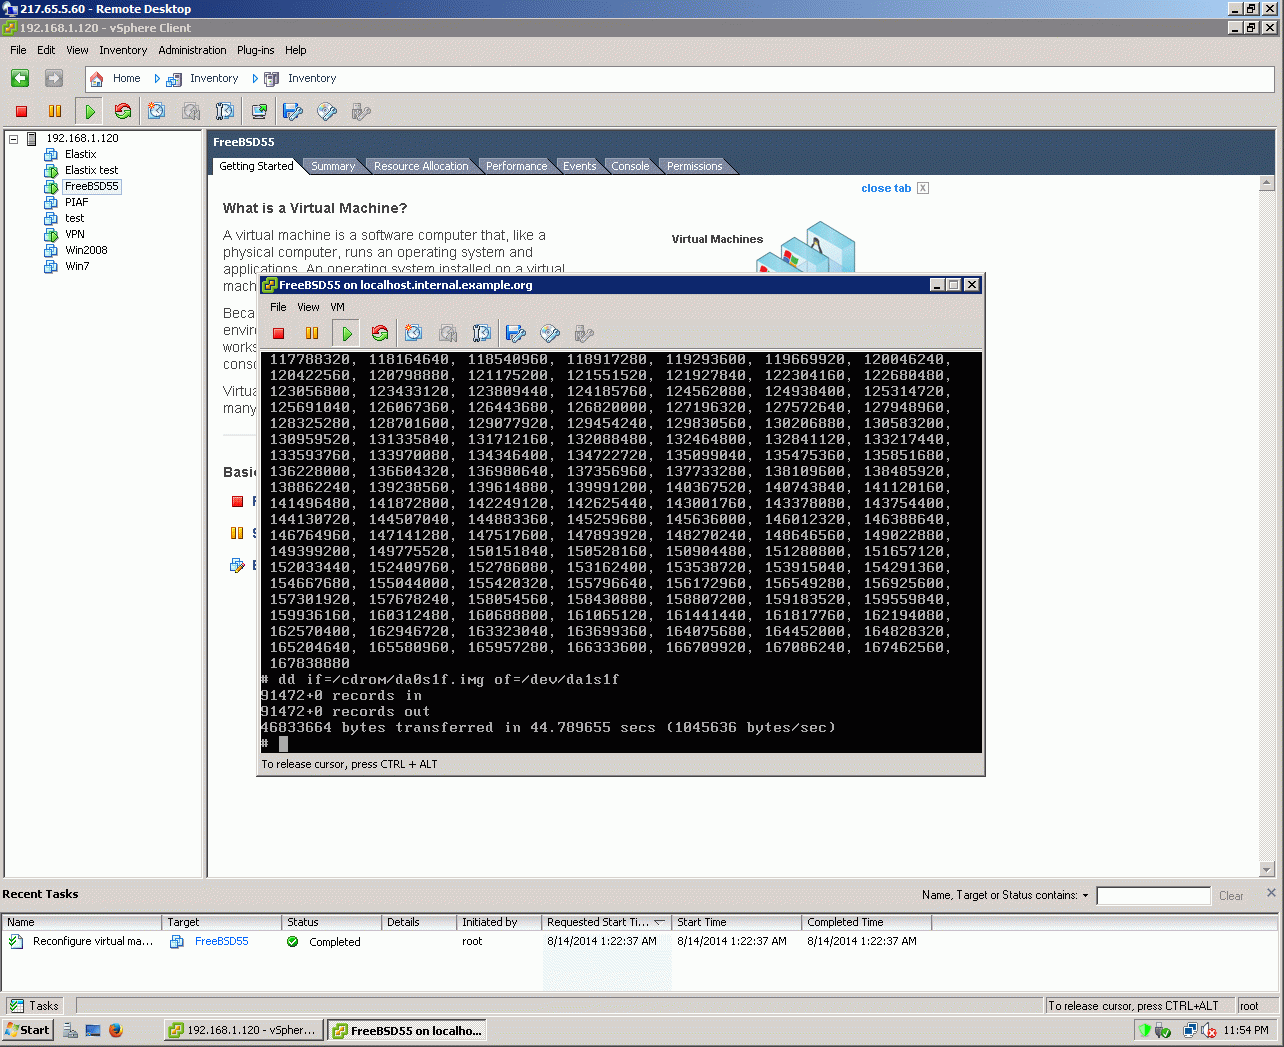Launch Firefox from the quick launch bar
The image size is (1284, 1047).
pyautogui.click(x=115, y=1030)
